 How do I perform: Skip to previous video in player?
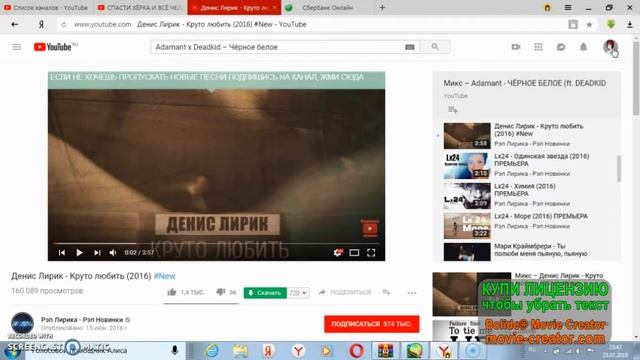62,253
